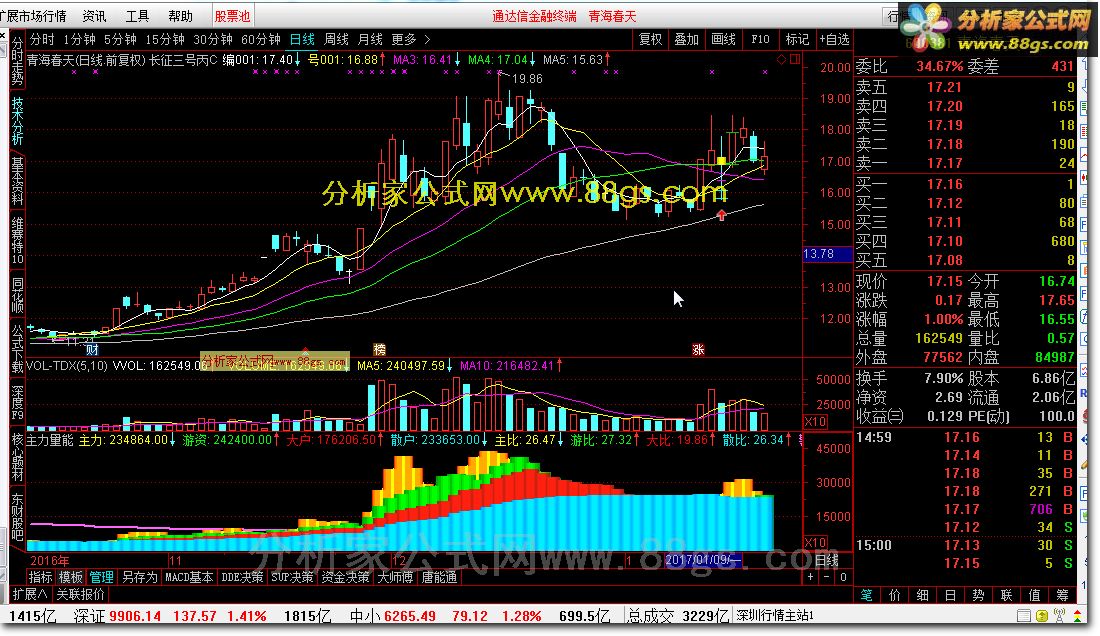Click the 管理 manage tab
1100x636 pixels.
point(102,577)
